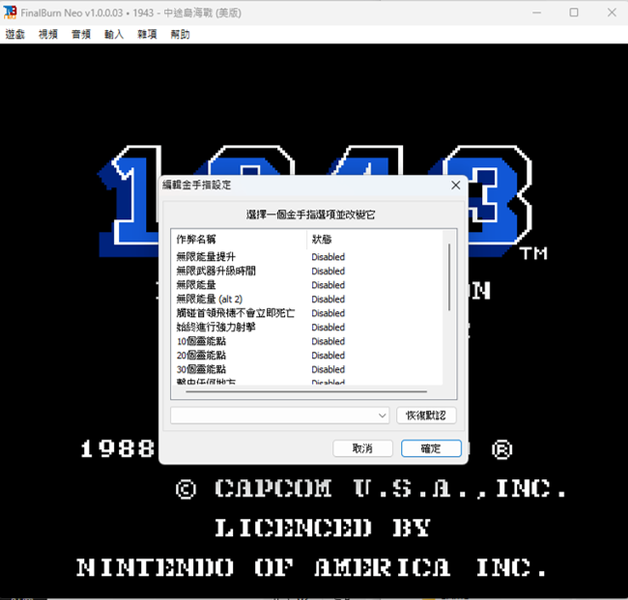Minimize the FinalBurn Neo window
Screen dimensions: 628x600
tap(537, 12)
